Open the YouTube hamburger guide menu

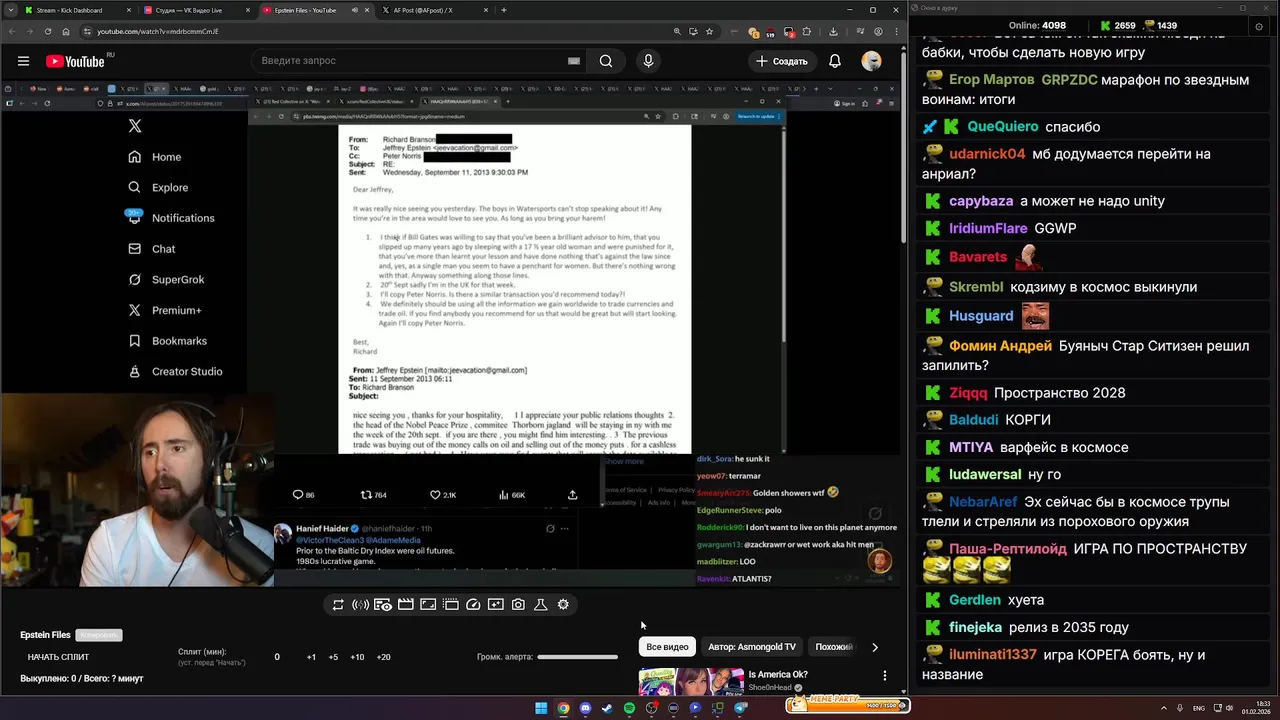point(23,61)
